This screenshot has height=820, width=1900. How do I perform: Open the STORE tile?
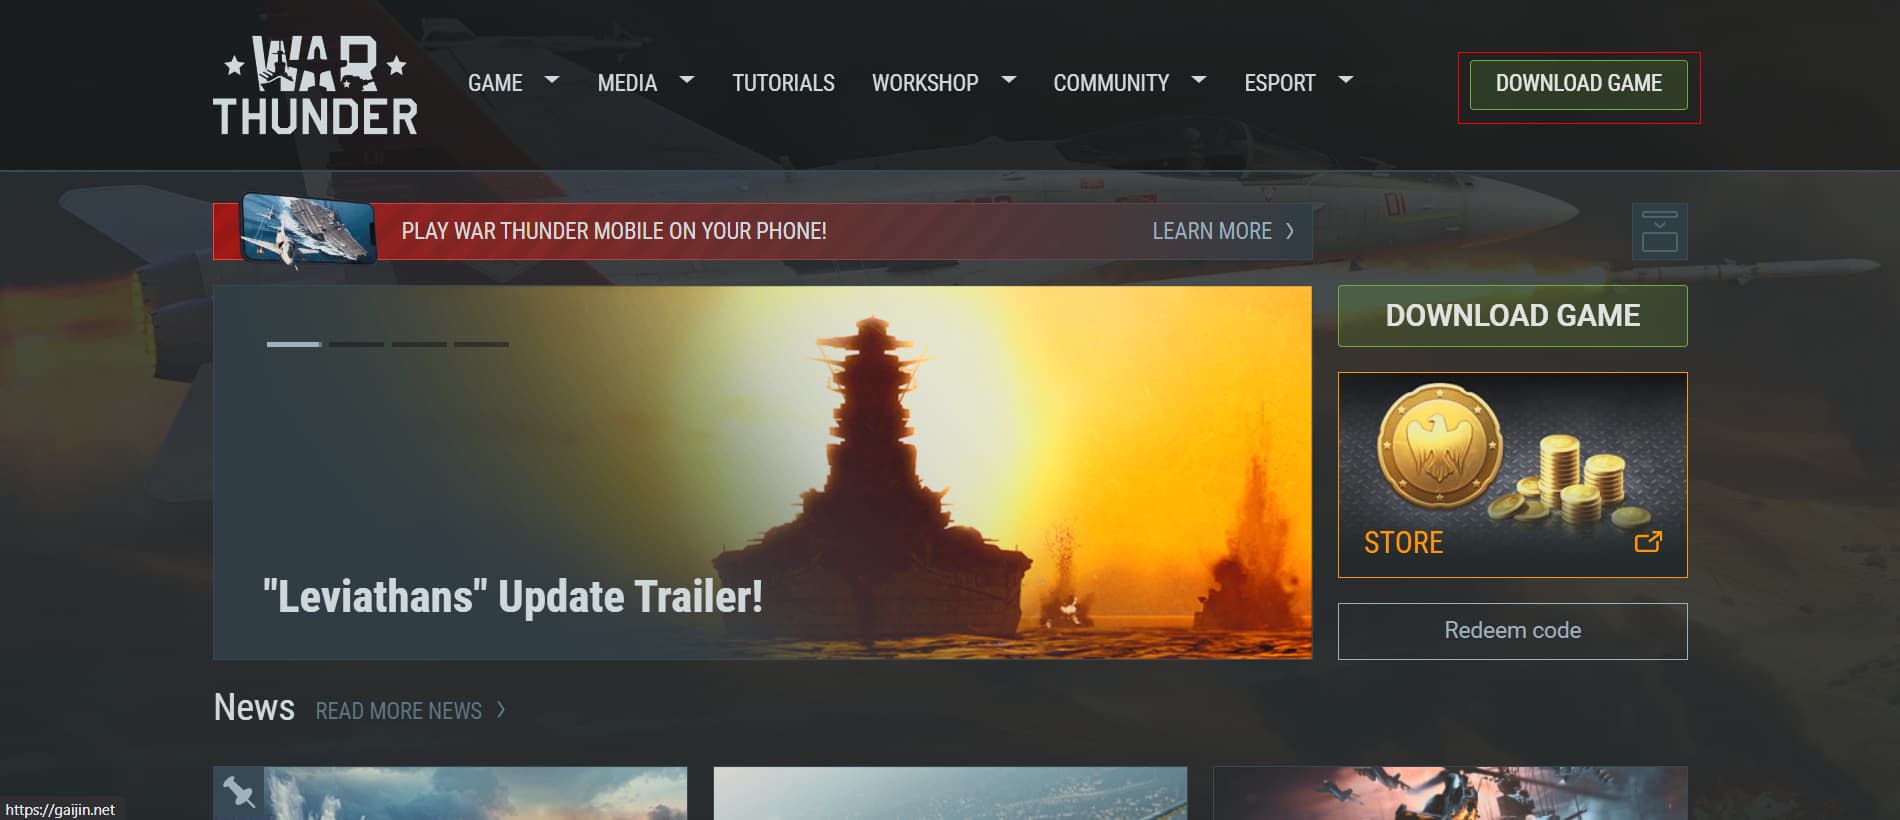click(x=1512, y=475)
